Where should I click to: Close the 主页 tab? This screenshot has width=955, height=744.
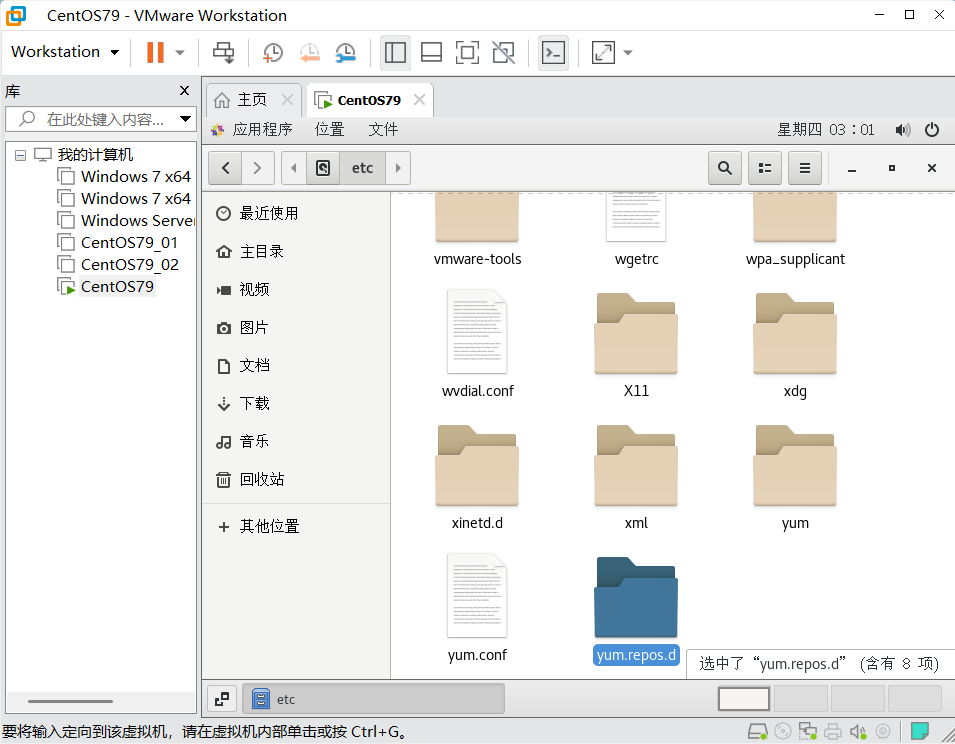[287, 99]
